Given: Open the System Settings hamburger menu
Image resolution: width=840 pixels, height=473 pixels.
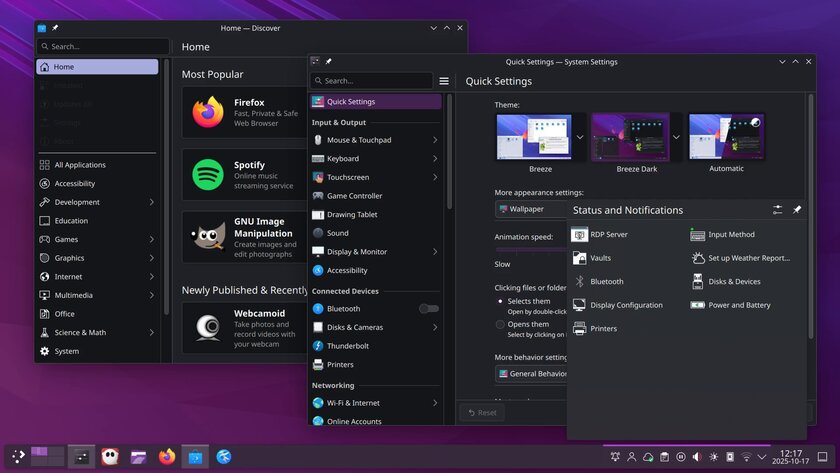Looking at the screenshot, I should click(x=444, y=81).
